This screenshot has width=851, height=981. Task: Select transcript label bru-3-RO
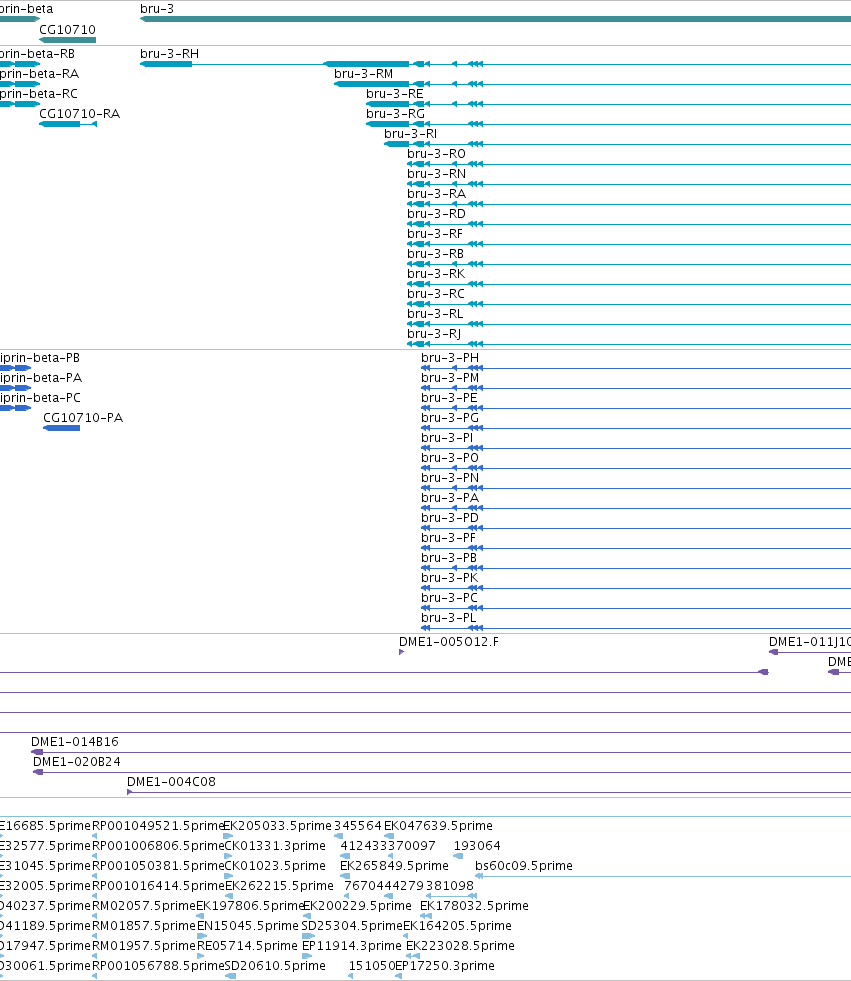point(437,154)
